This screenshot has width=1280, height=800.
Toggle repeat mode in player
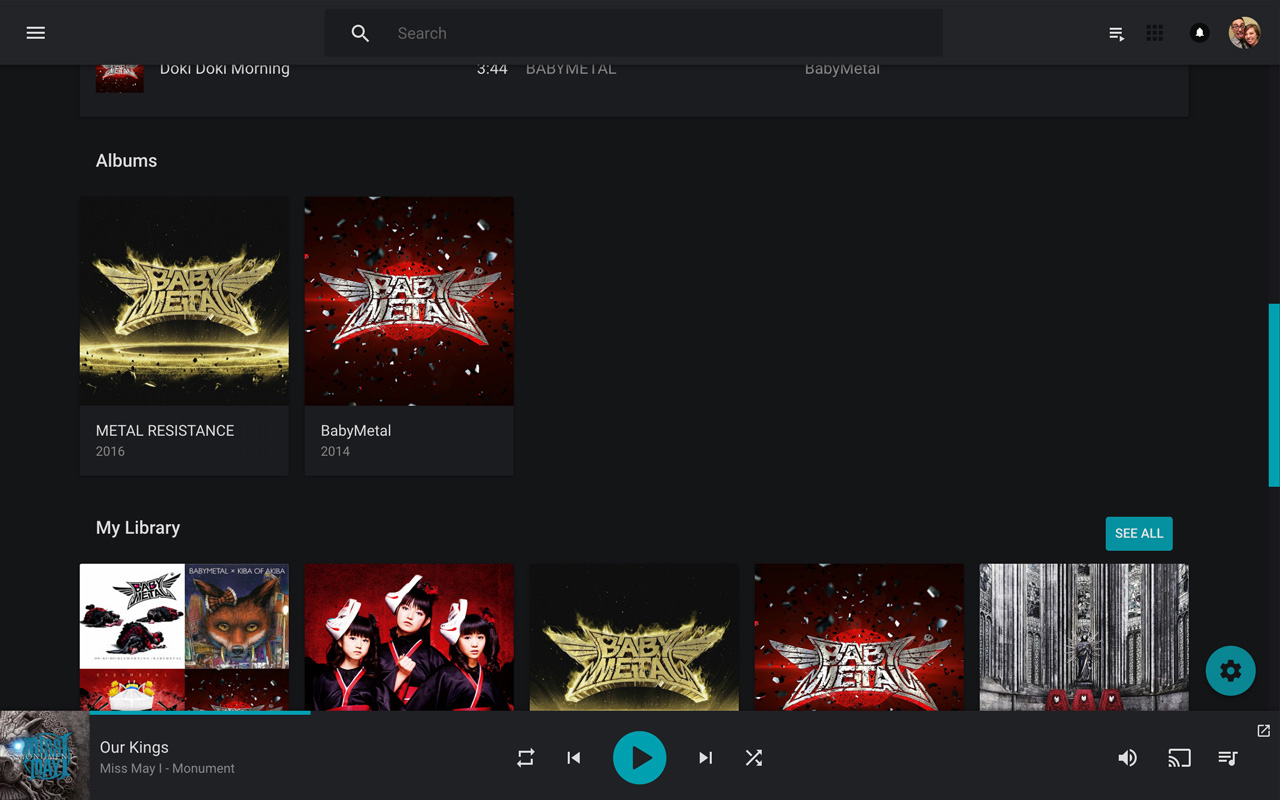(x=525, y=758)
